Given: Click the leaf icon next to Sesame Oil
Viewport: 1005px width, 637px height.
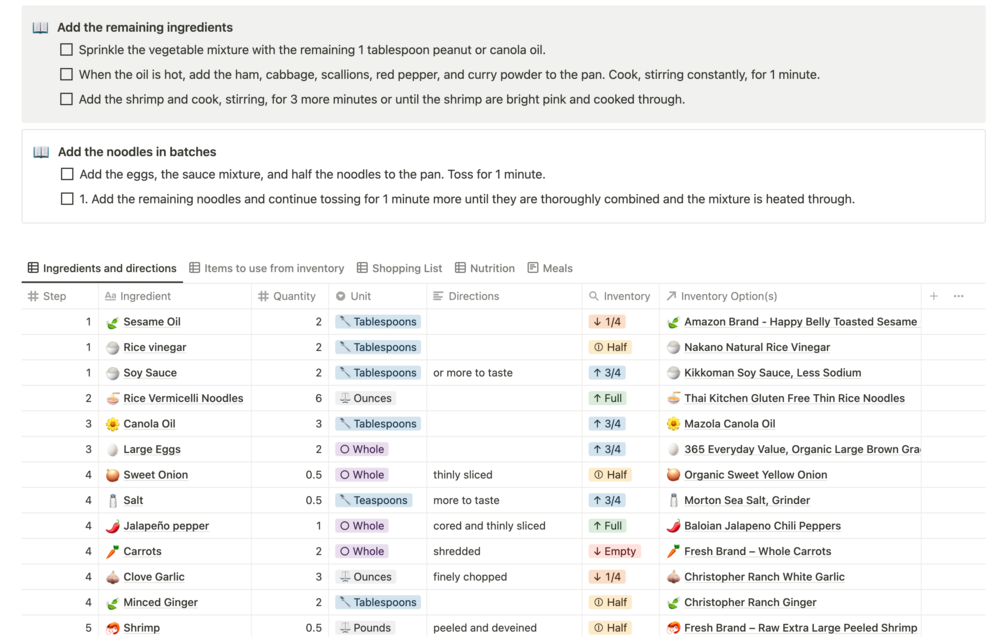Looking at the screenshot, I should (x=113, y=322).
